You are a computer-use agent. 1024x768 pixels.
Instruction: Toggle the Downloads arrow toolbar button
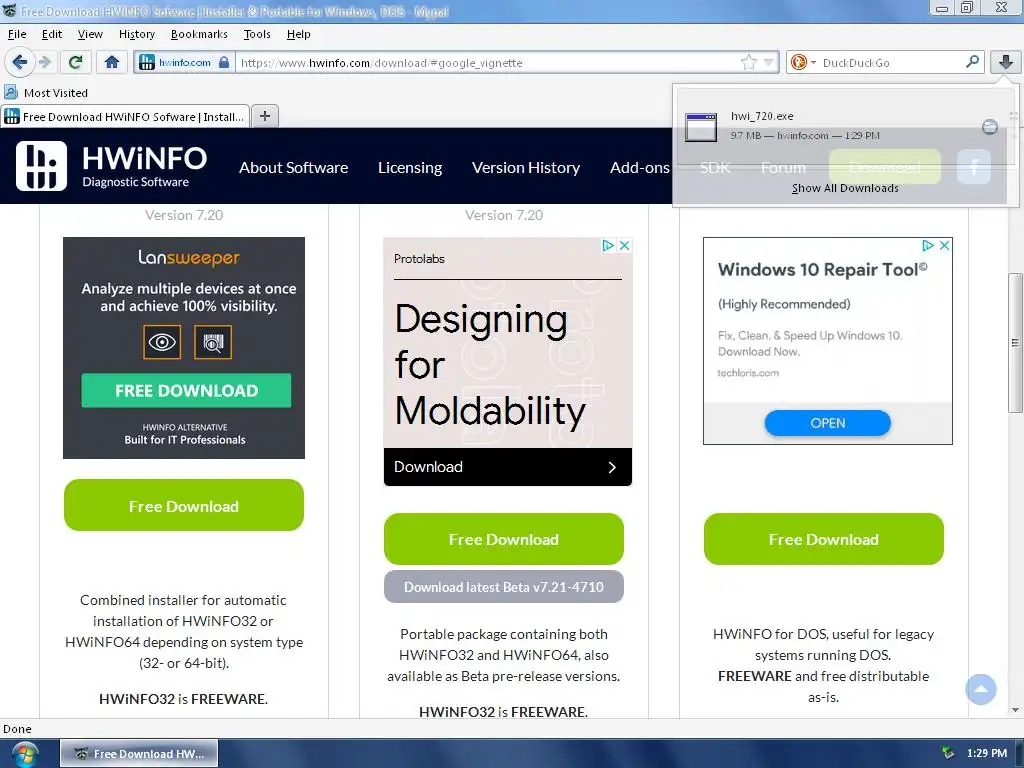click(1005, 63)
